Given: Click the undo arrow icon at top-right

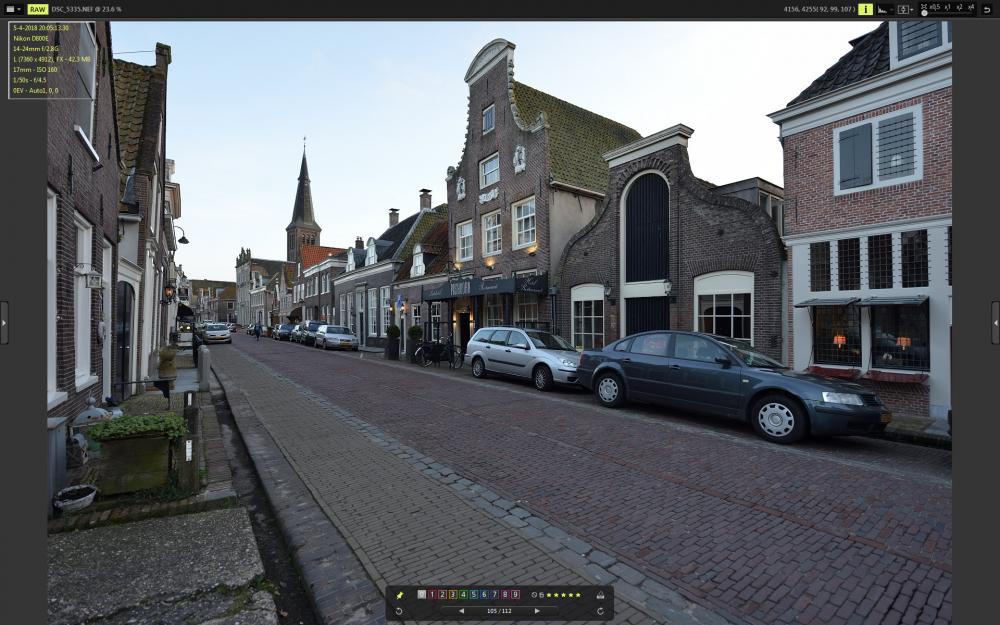Looking at the screenshot, I should pos(987,10).
